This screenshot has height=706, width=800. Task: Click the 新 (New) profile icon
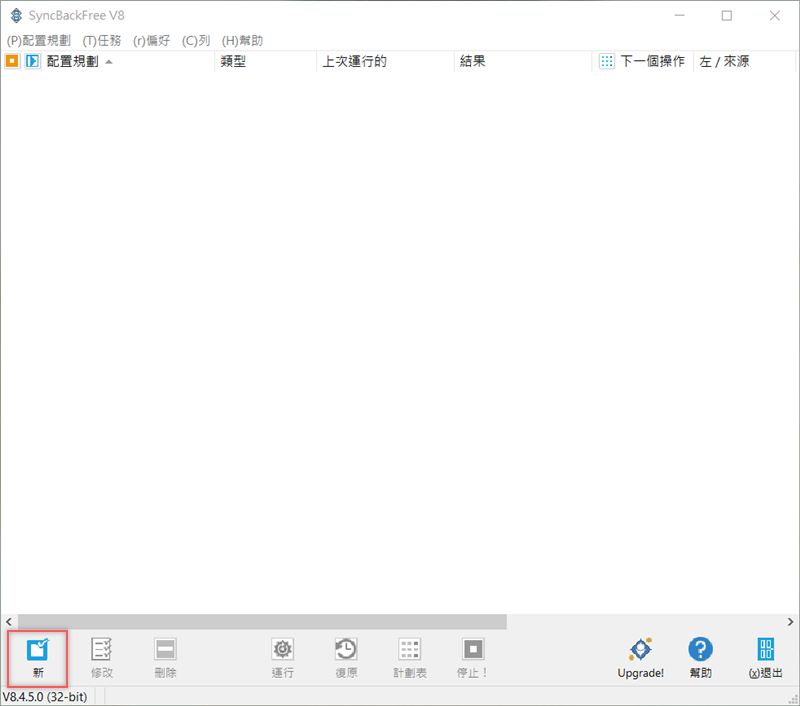coord(38,649)
